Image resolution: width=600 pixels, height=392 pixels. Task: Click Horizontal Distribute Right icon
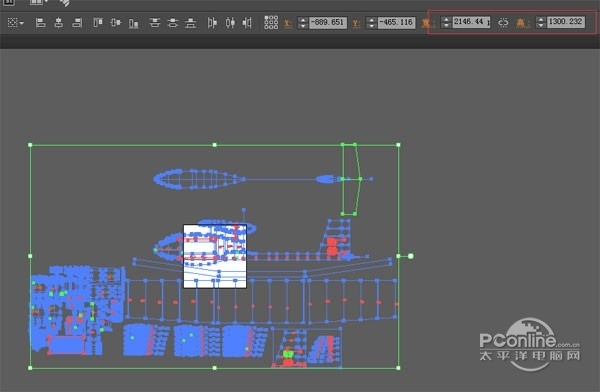pyautogui.click(x=247, y=23)
